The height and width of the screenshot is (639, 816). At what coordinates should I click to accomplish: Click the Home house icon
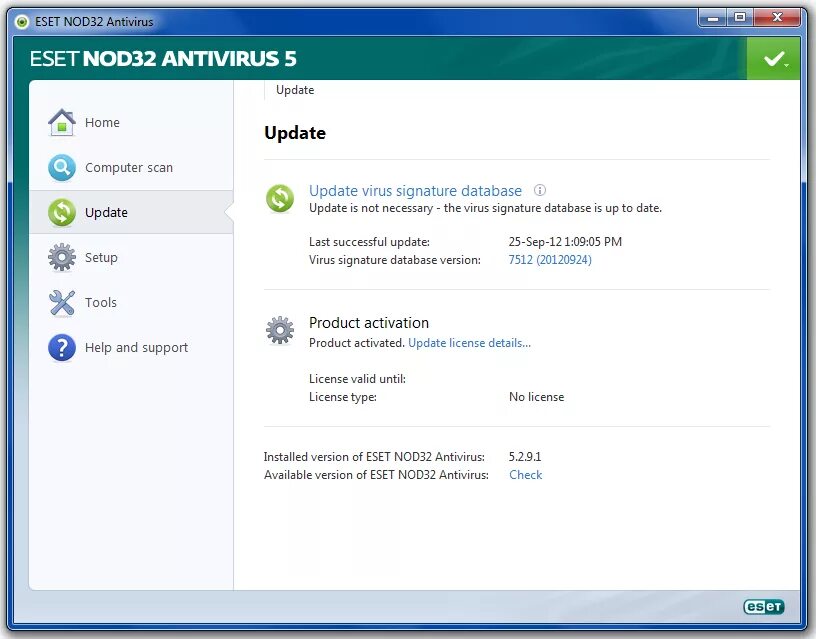(62, 122)
